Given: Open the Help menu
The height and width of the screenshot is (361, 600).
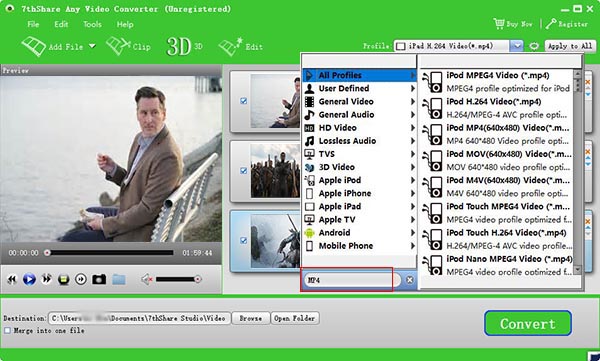Looking at the screenshot, I should point(125,24).
